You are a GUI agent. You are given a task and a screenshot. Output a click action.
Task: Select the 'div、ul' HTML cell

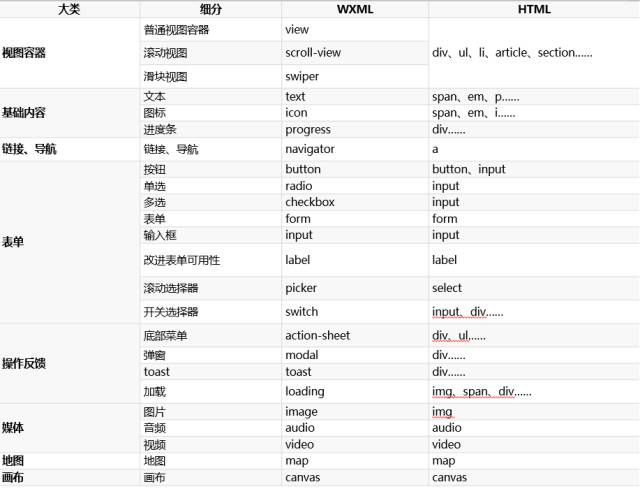[534, 336]
